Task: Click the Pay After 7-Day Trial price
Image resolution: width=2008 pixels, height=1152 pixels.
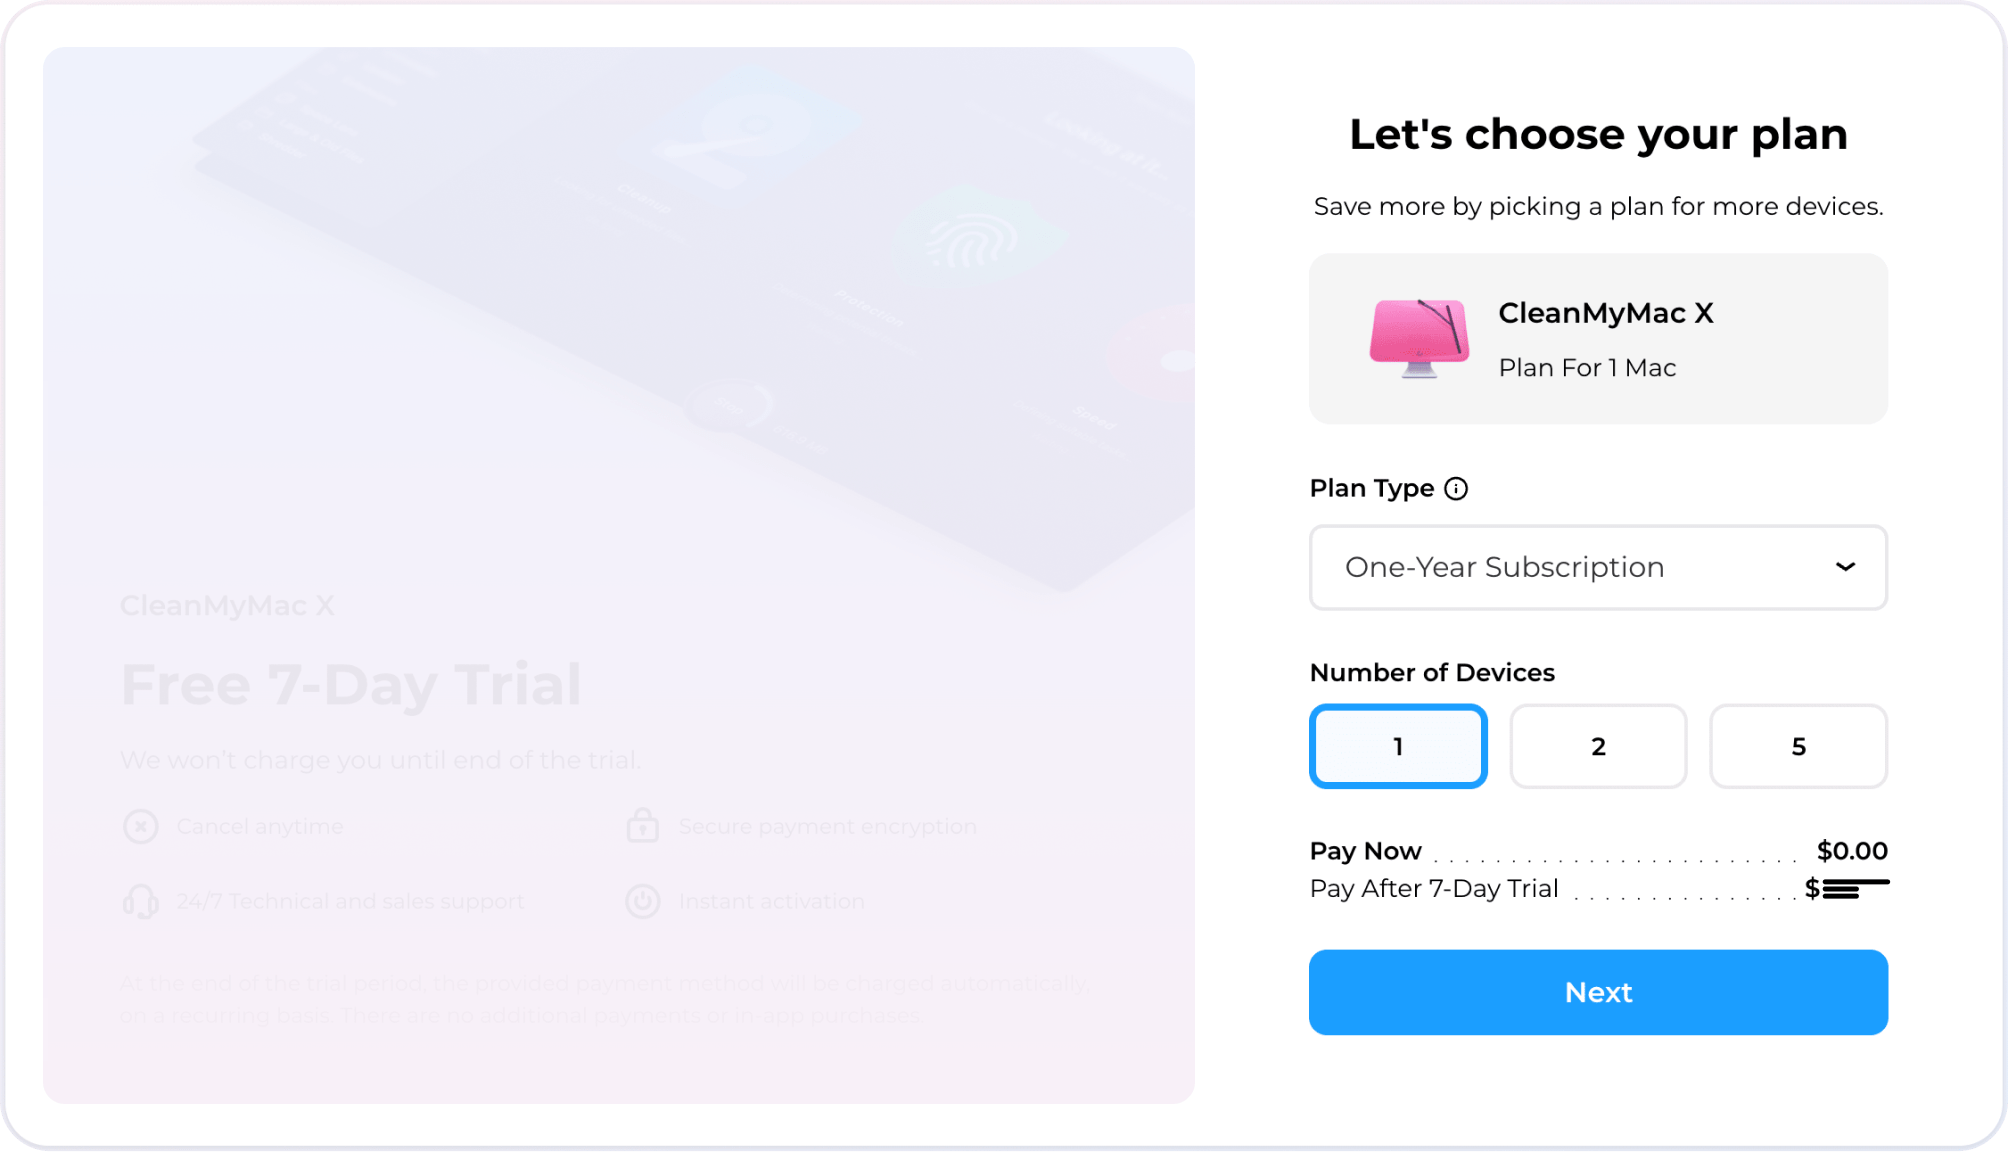Action: (x=1847, y=888)
